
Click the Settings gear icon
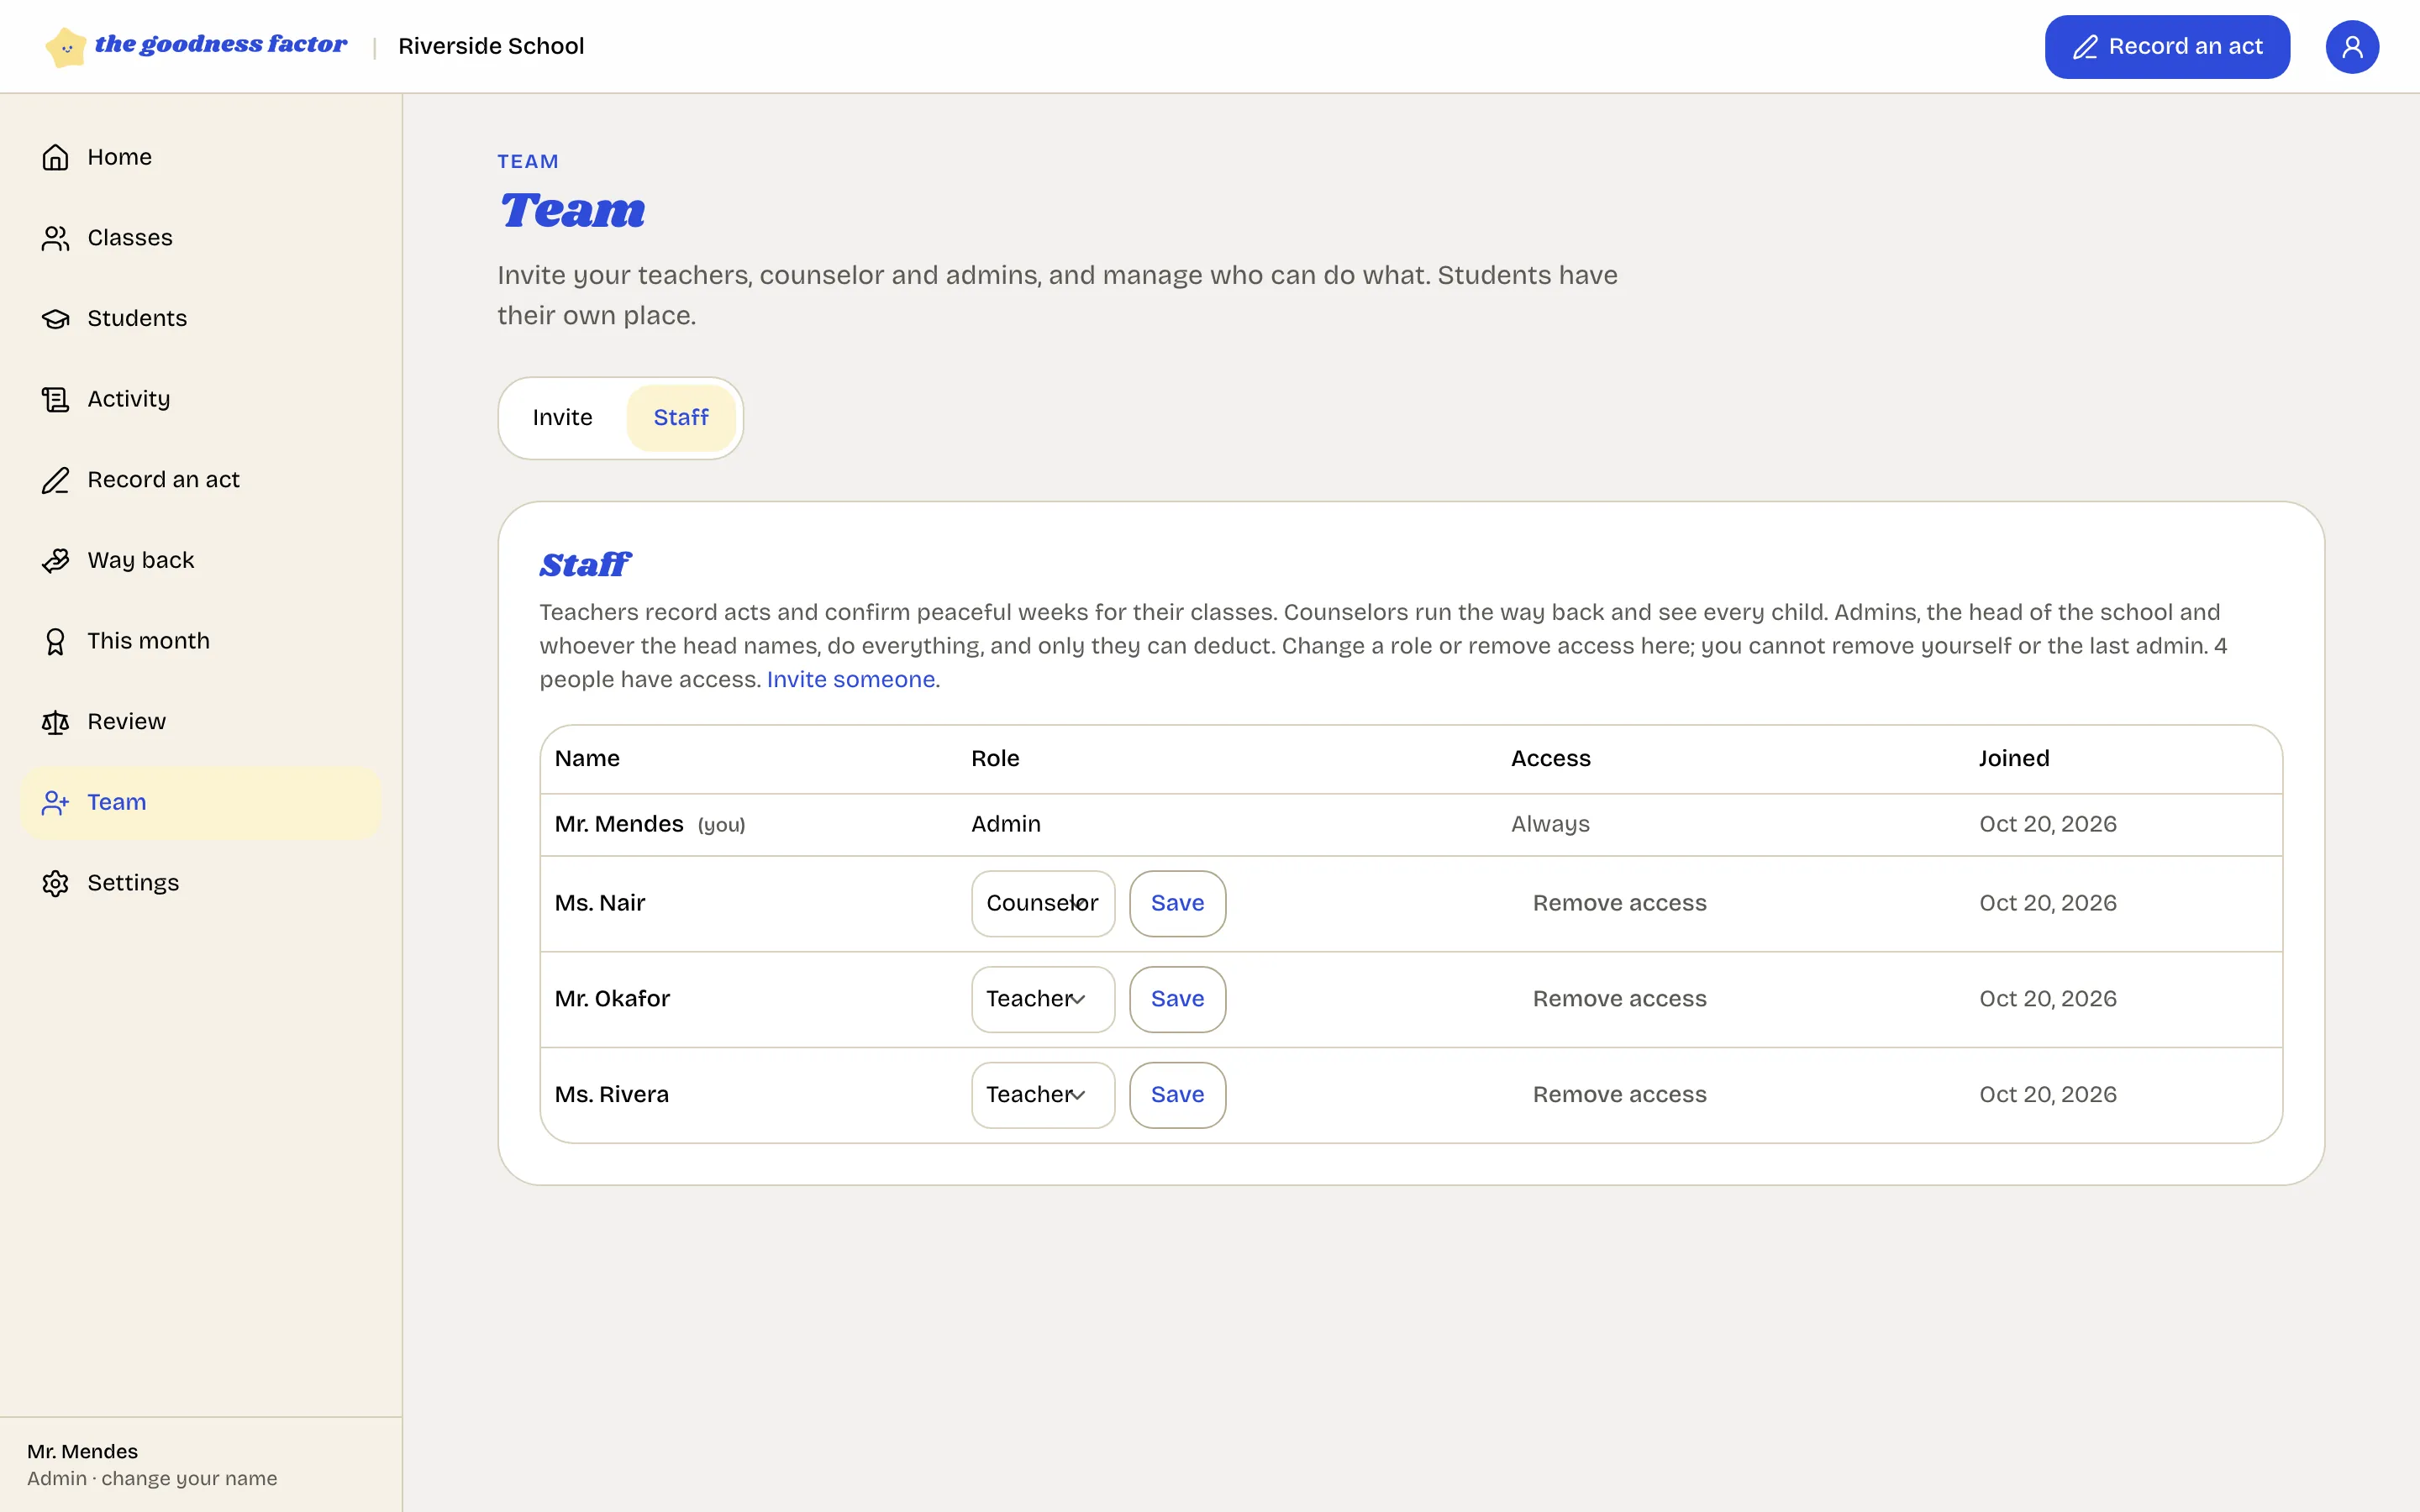55,883
